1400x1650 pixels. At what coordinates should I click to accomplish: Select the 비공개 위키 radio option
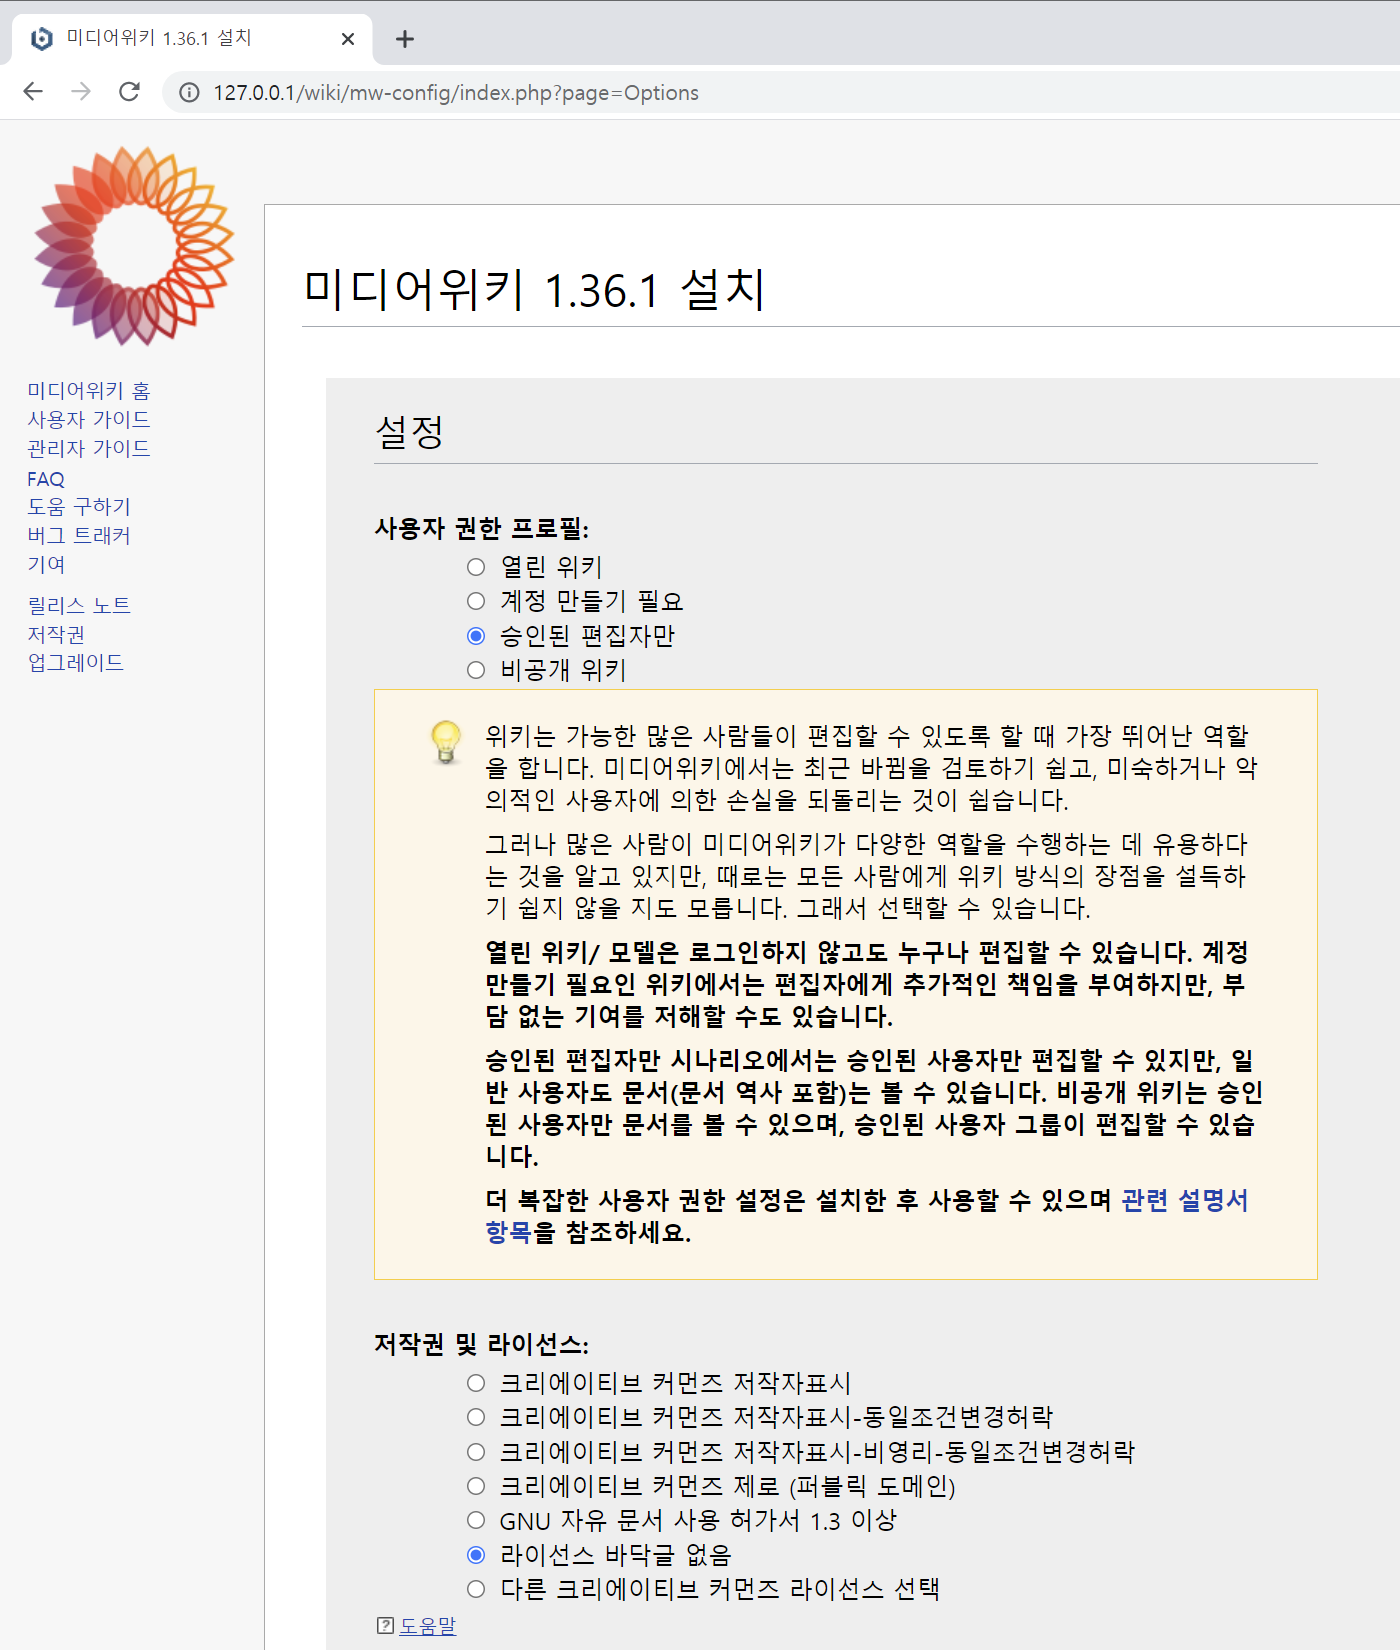pyautogui.click(x=476, y=670)
